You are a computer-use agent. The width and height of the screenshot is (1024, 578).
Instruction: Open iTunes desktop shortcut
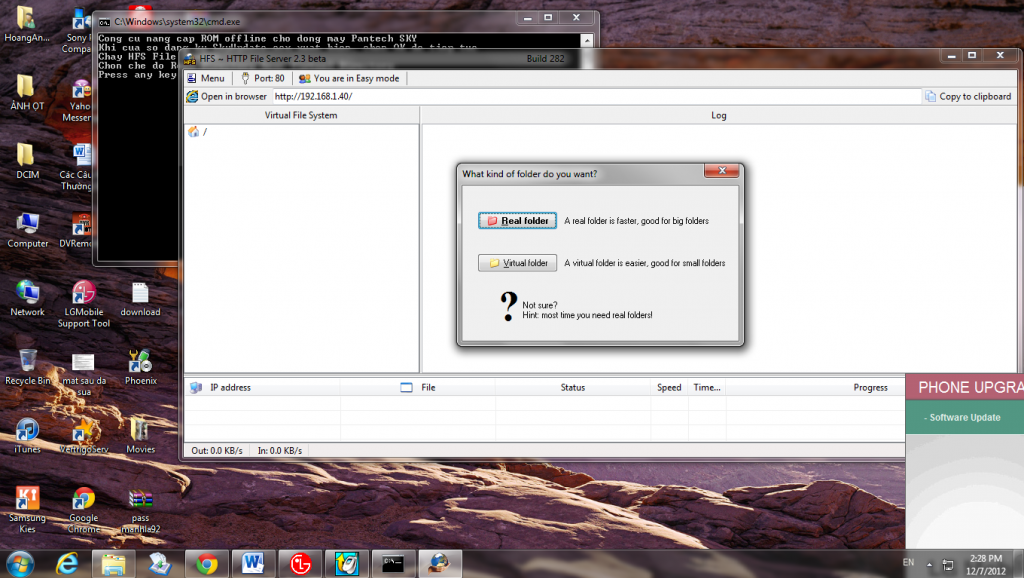(27, 433)
